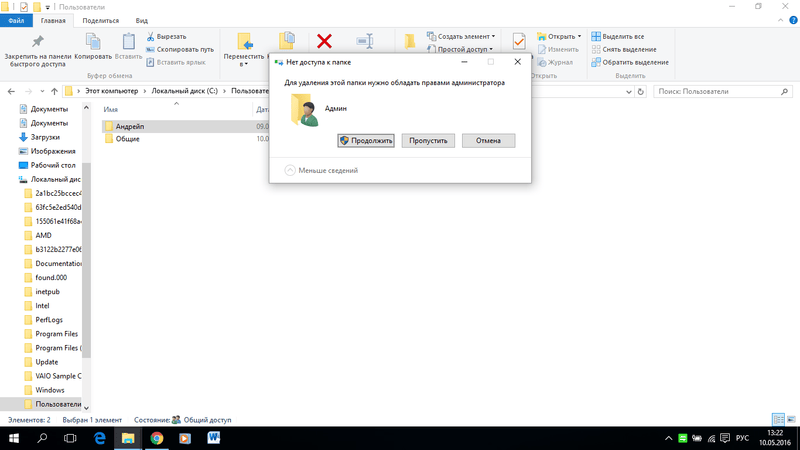The image size is (800, 450).
Task: Select Локальный диск in navigation pane
Action: point(50,179)
